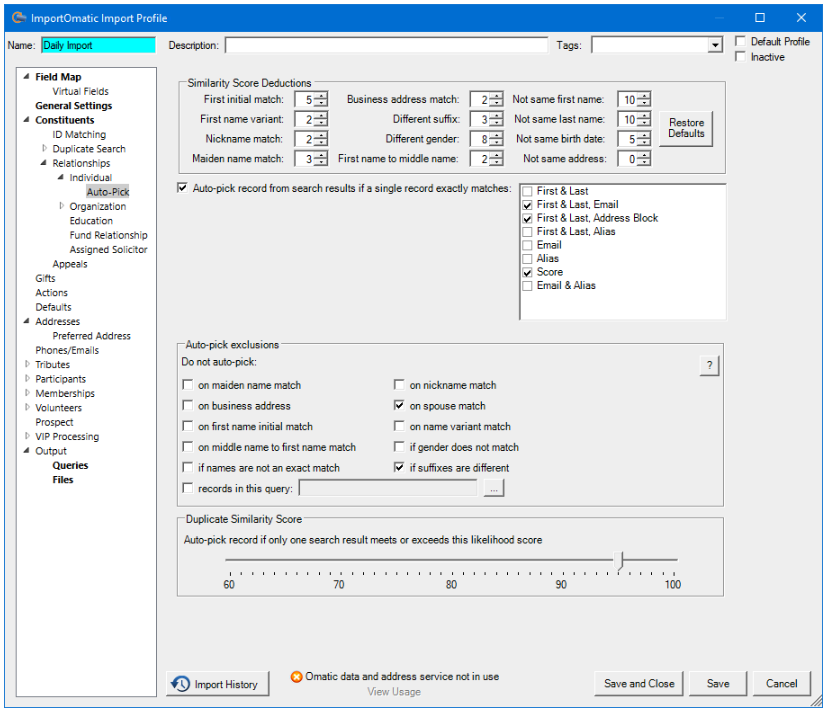Close the Import Profile window
828x713 pixels.
[x=801, y=17]
